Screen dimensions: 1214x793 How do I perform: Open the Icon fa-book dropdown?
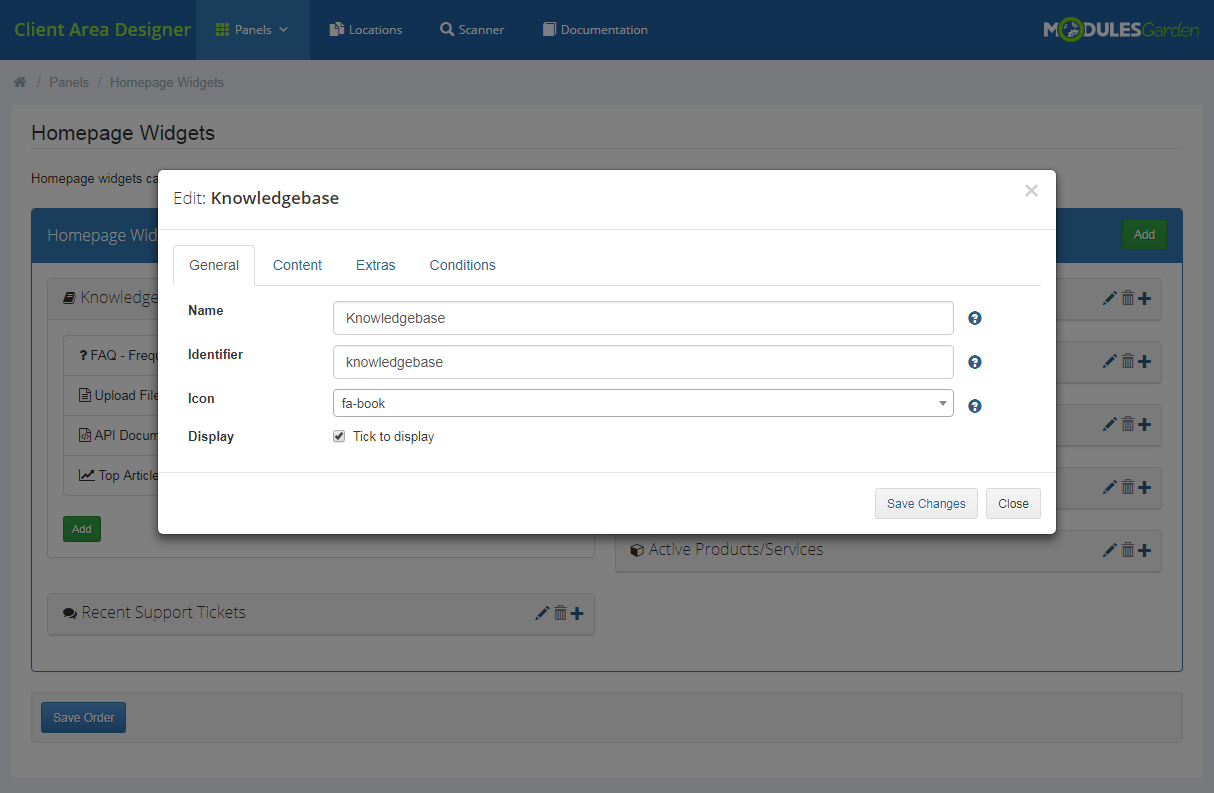pyautogui.click(x=642, y=403)
